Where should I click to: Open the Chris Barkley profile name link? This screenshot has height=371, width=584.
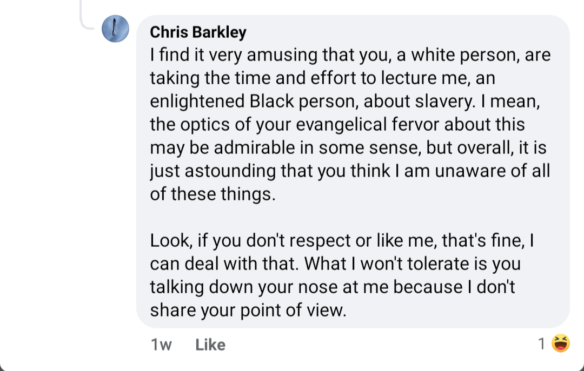(x=198, y=32)
